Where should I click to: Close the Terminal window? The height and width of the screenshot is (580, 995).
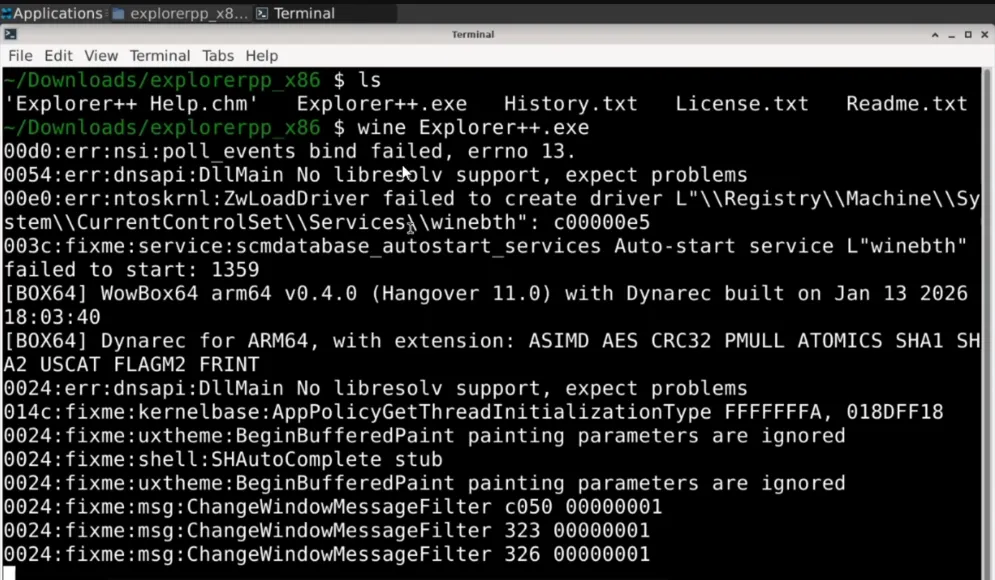click(984, 34)
